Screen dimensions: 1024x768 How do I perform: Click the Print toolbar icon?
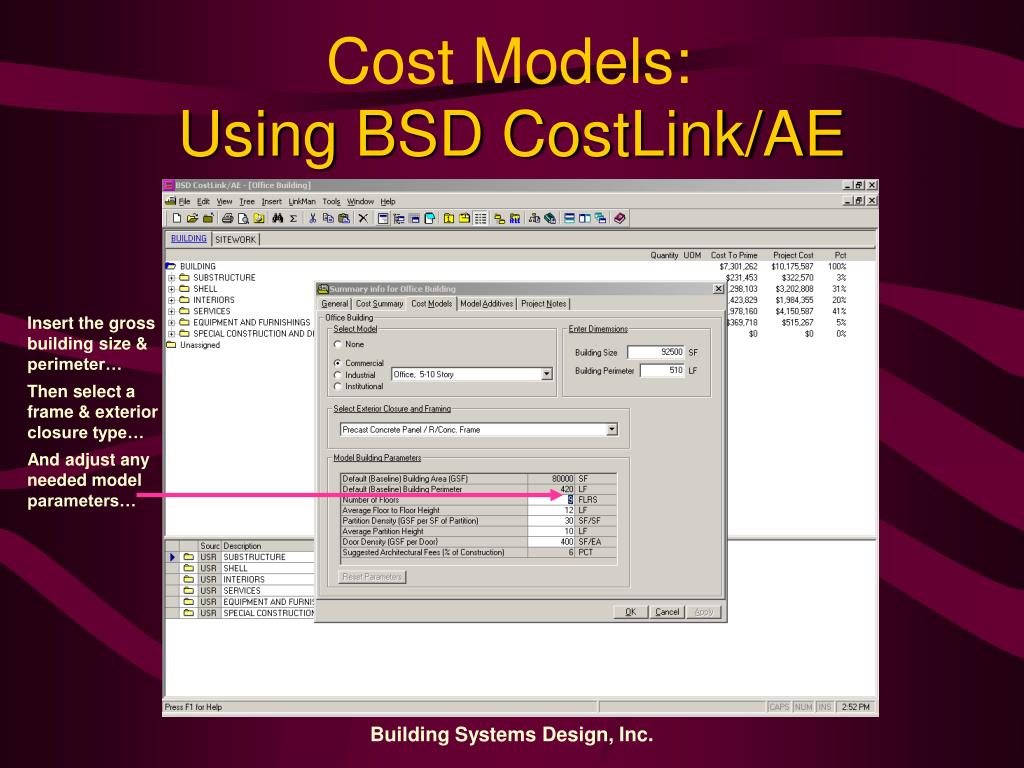coord(227,218)
